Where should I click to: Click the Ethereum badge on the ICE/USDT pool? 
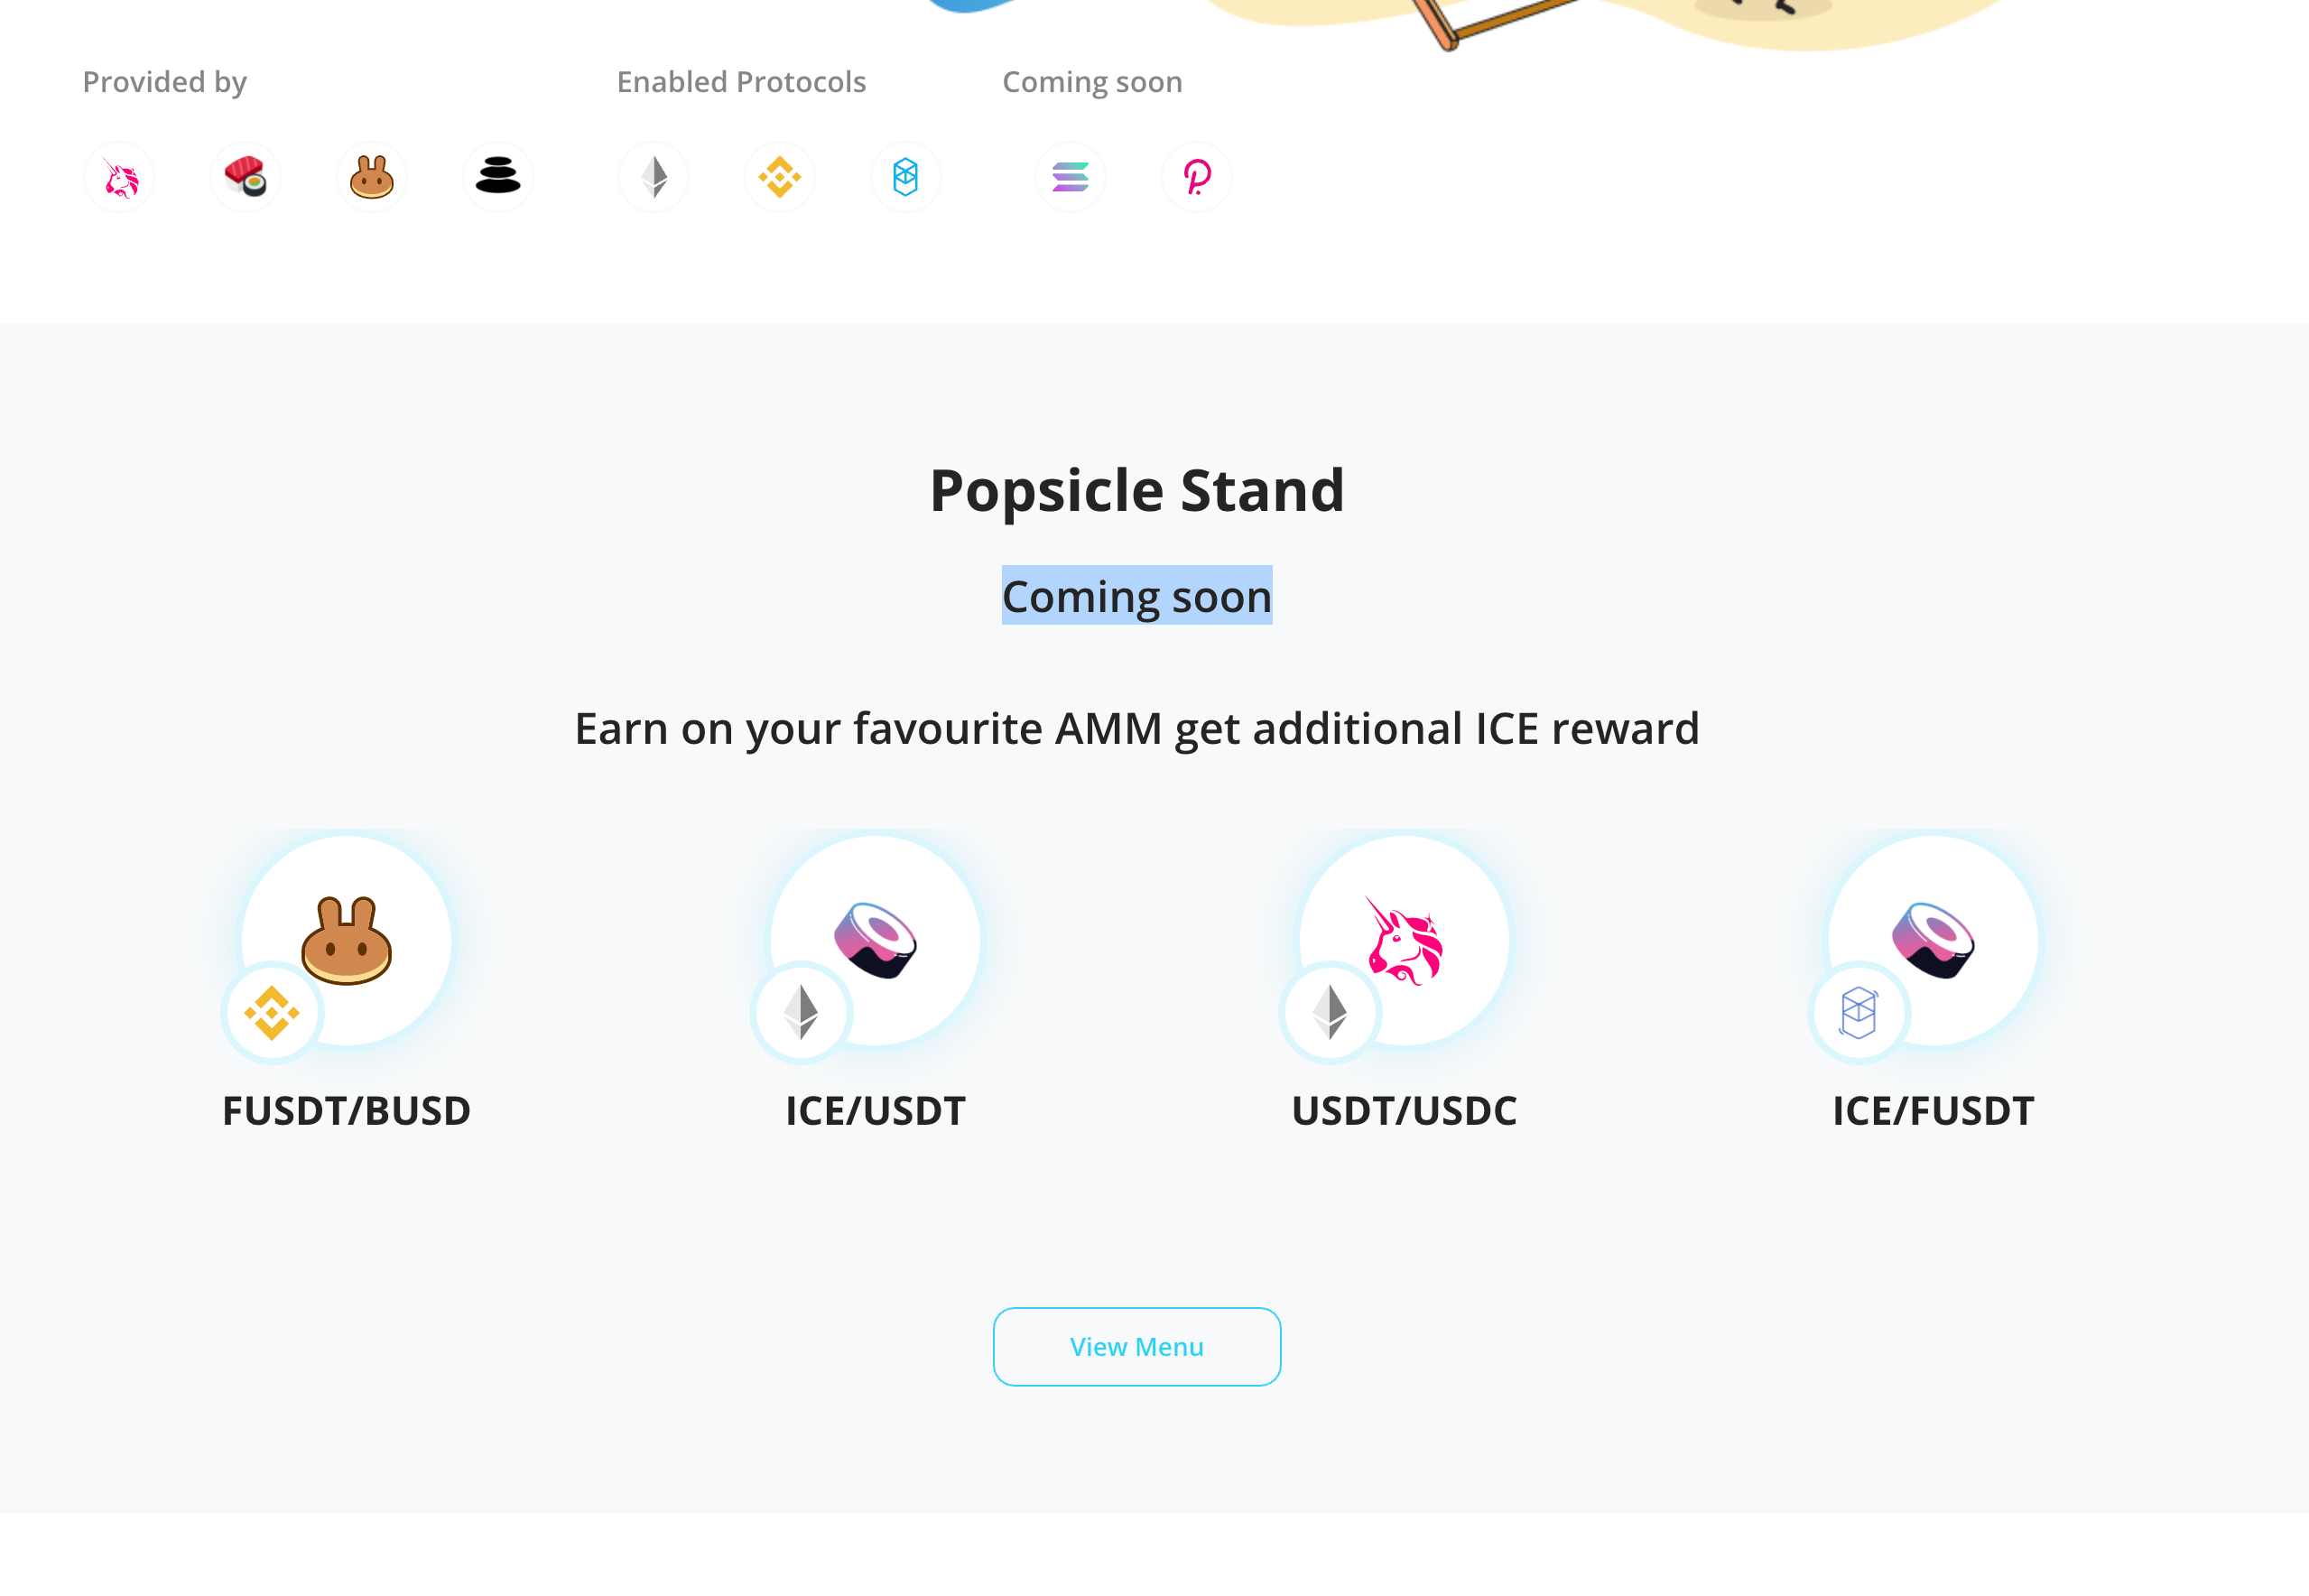(800, 1011)
